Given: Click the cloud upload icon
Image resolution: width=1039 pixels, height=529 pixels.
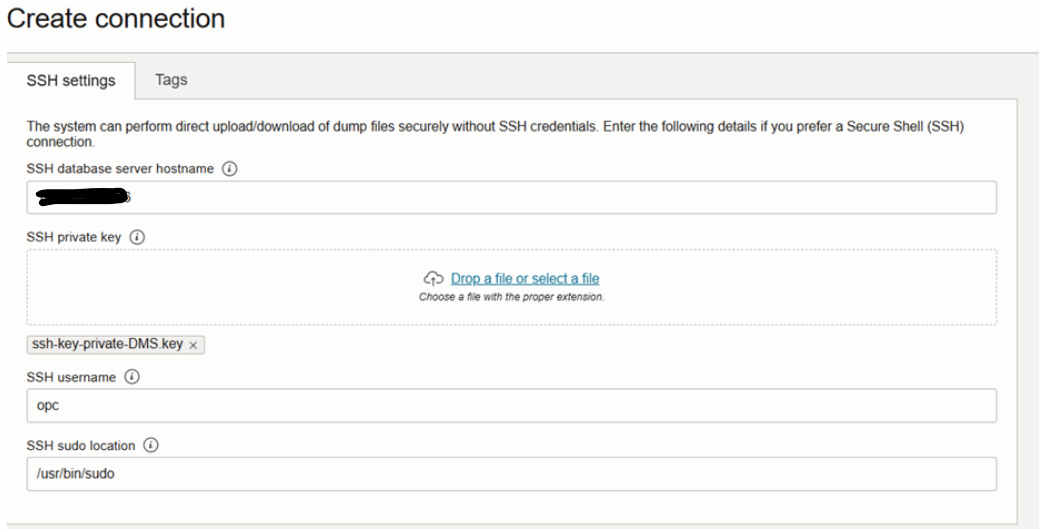Looking at the screenshot, I should point(433,278).
